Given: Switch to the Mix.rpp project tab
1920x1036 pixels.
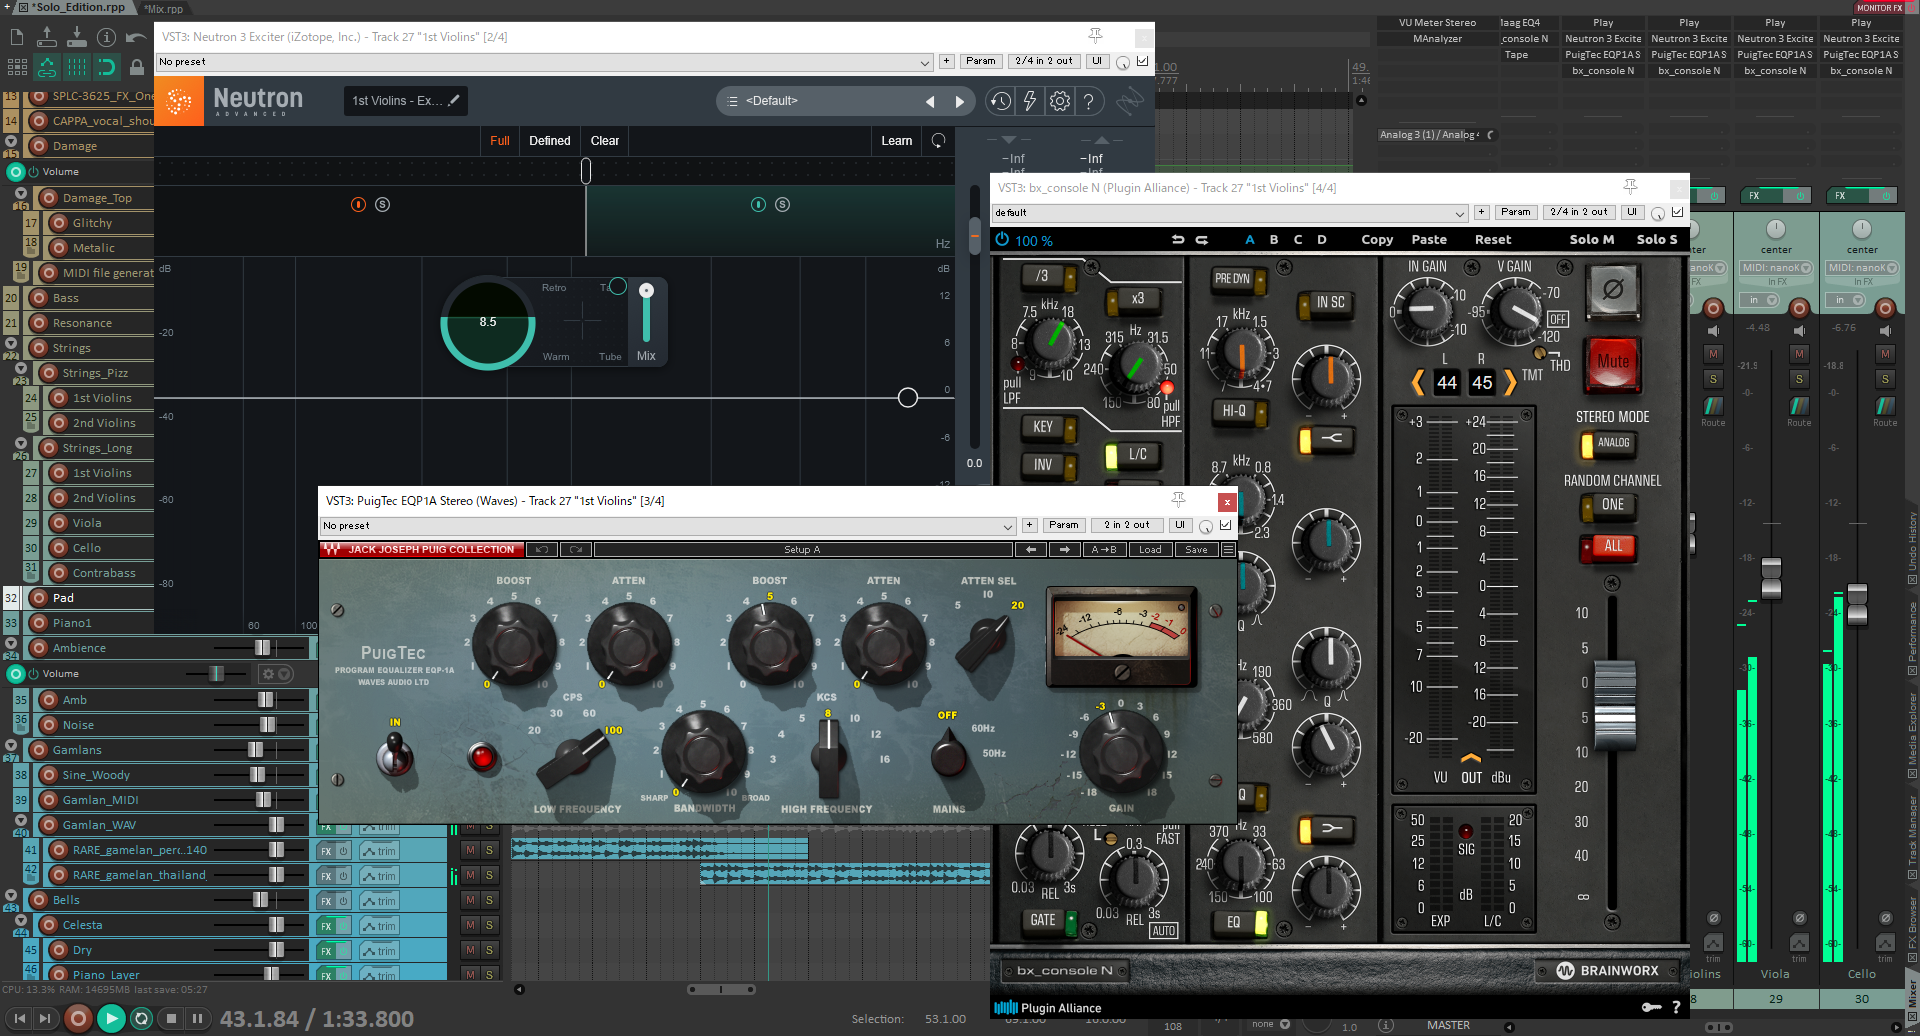Looking at the screenshot, I should pyautogui.click(x=165, y=8).
